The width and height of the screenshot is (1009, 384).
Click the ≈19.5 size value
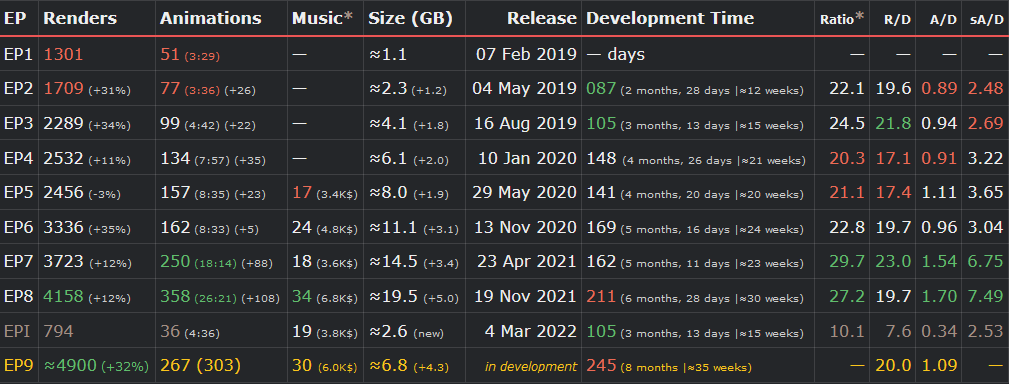click(x=393, y=297)
